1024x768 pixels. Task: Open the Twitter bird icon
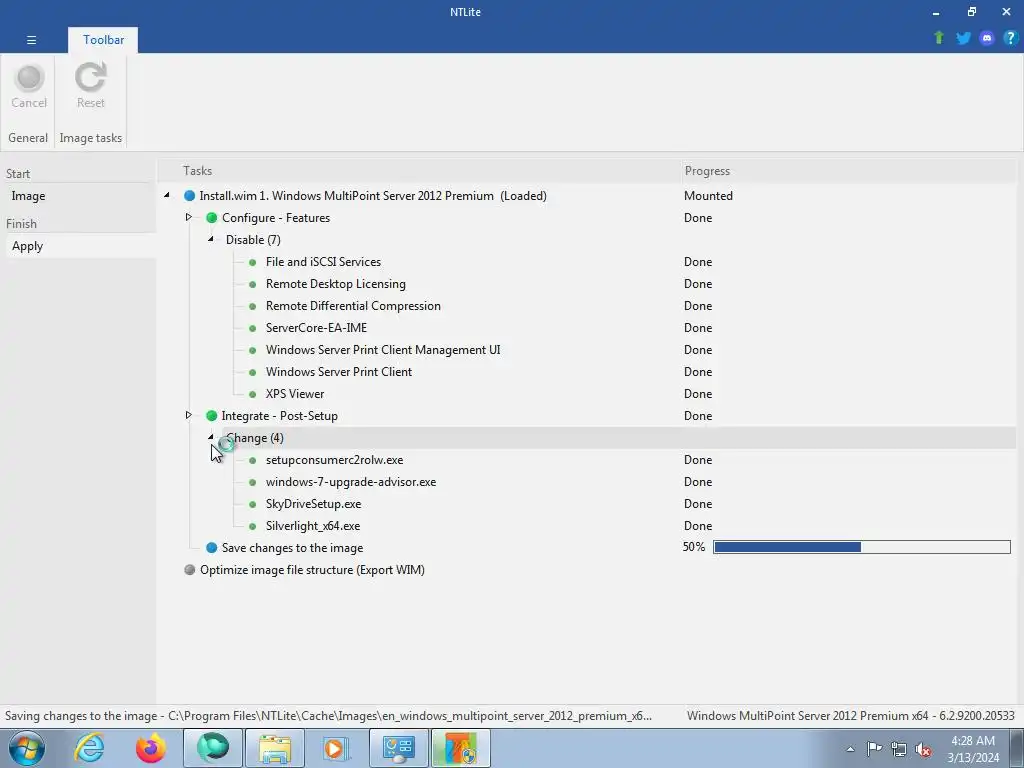coord(963,38)
